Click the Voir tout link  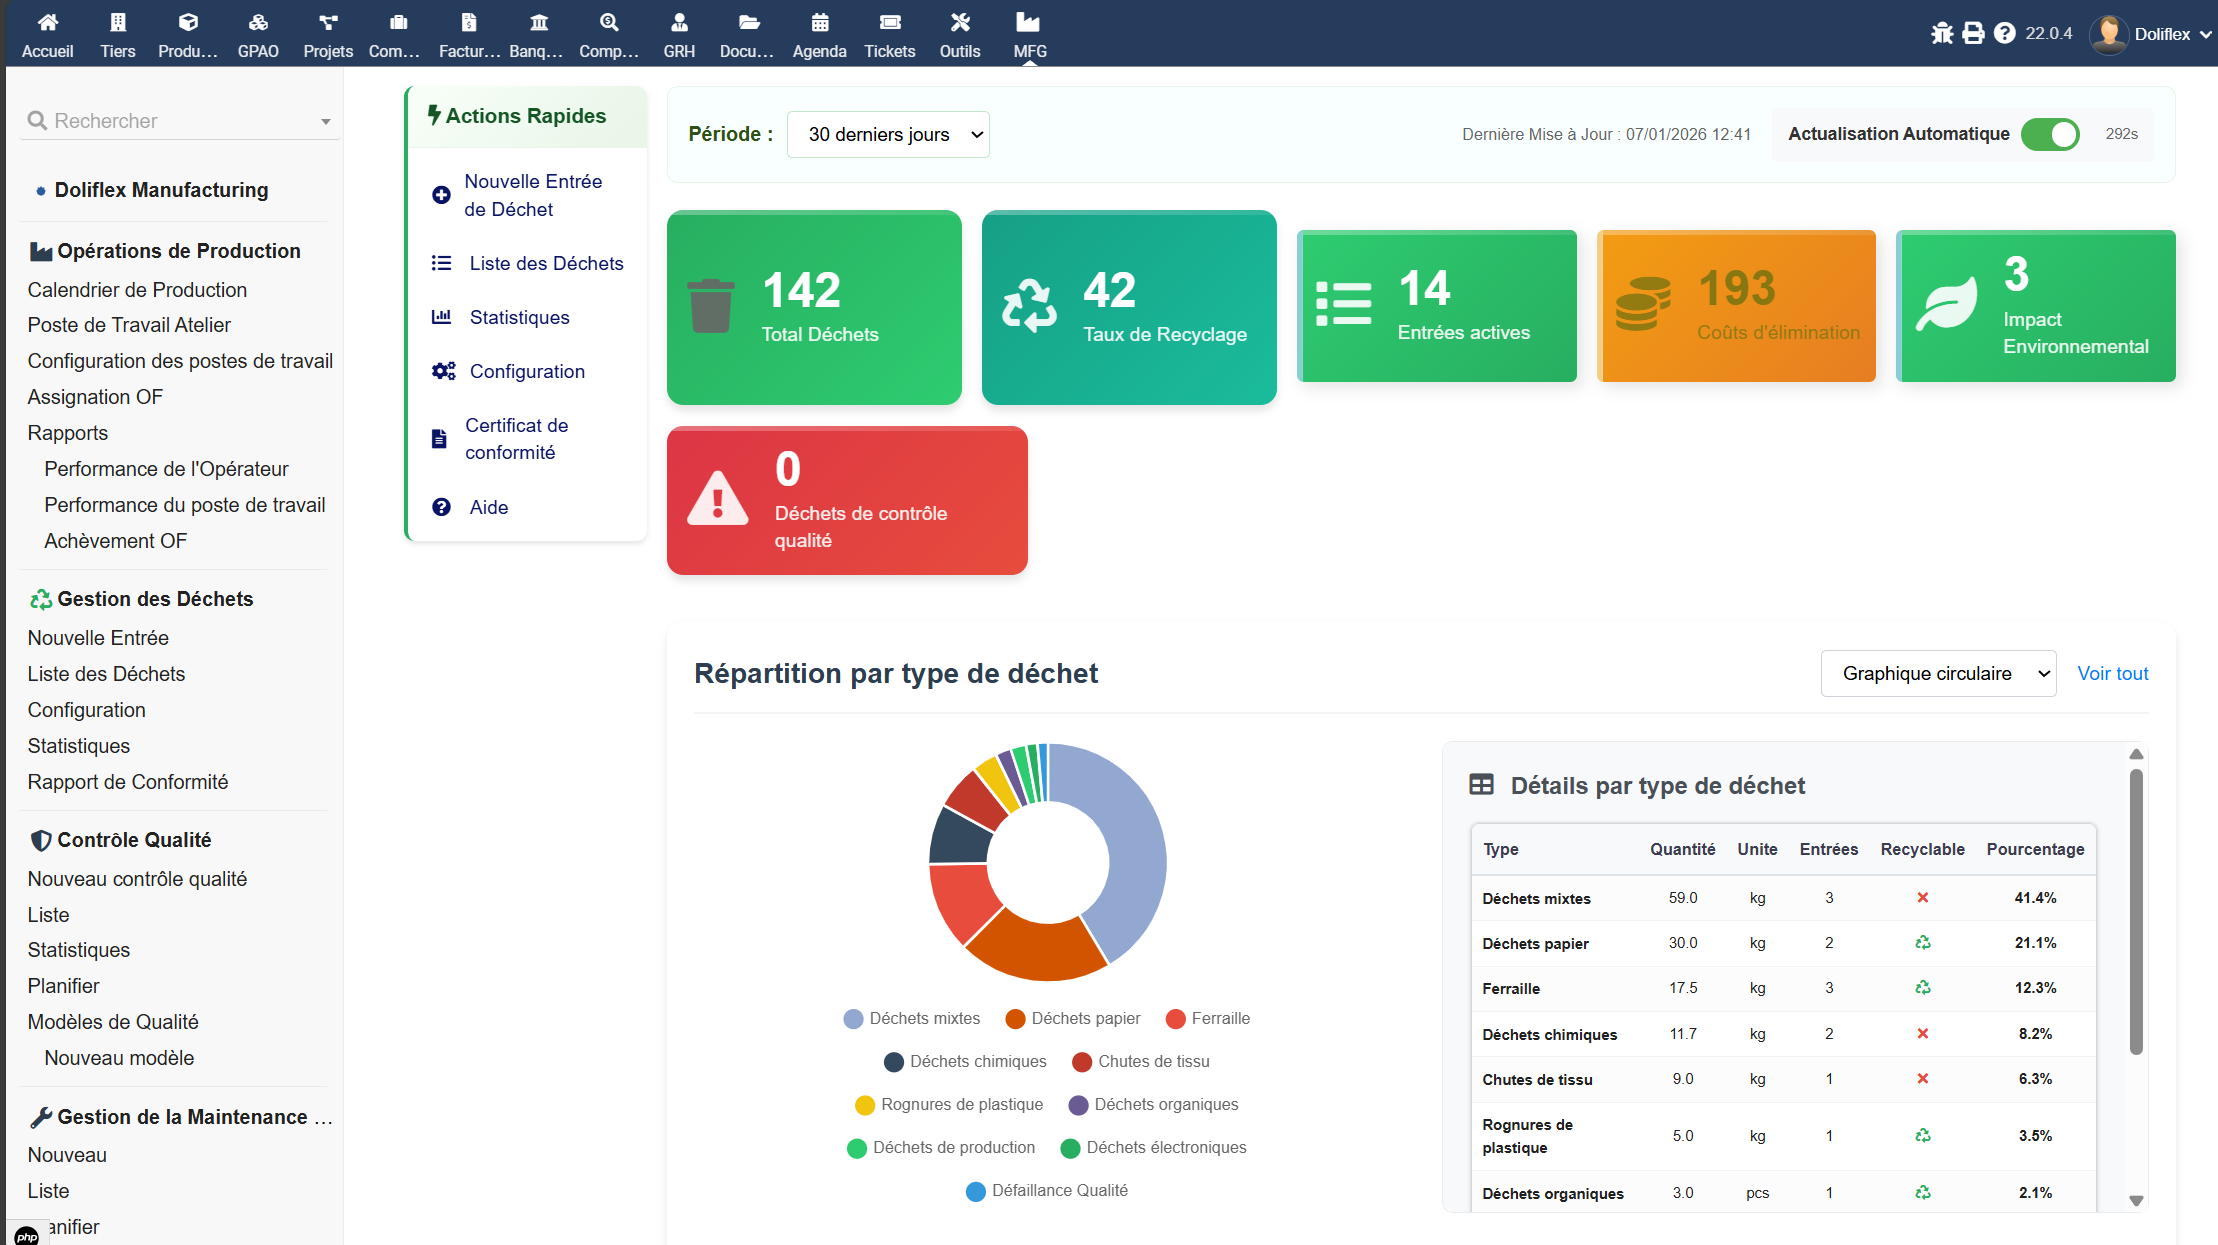(2112, 673)
